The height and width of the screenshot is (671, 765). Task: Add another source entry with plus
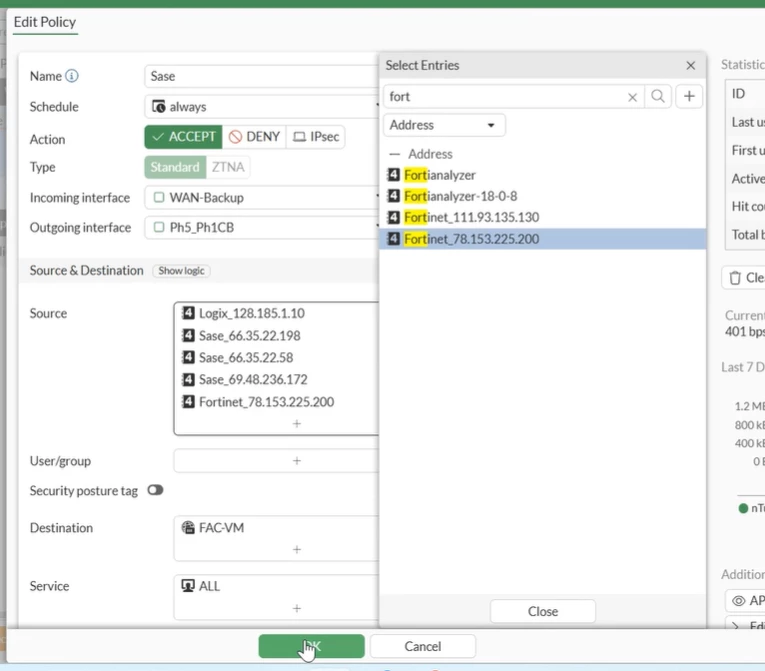297,424
